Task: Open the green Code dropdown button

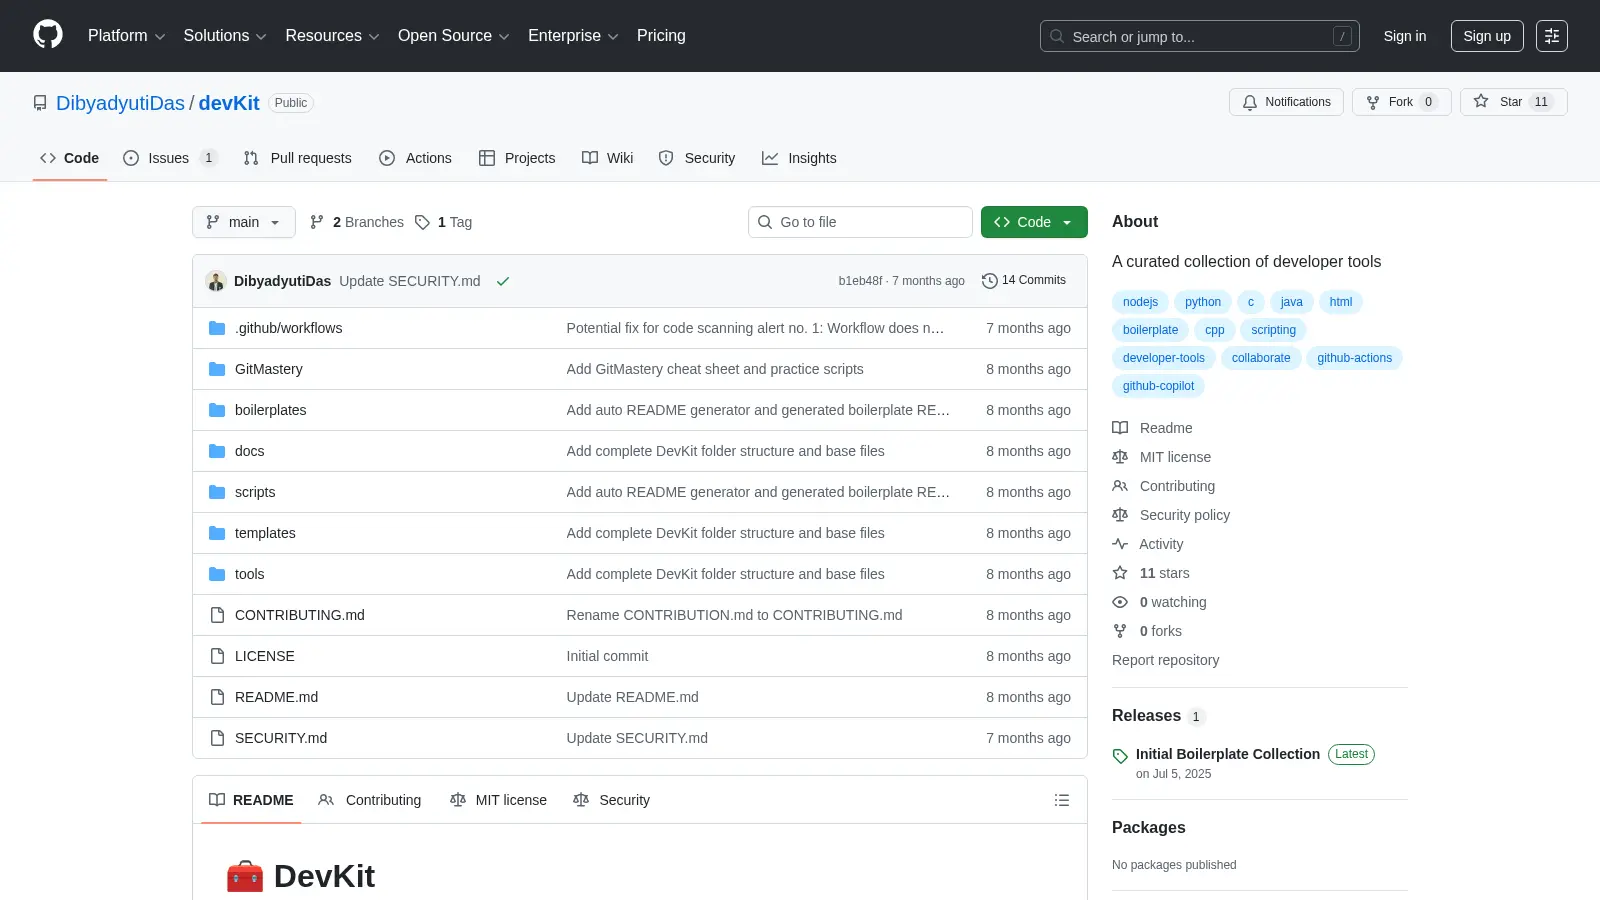Action: 1034,222
